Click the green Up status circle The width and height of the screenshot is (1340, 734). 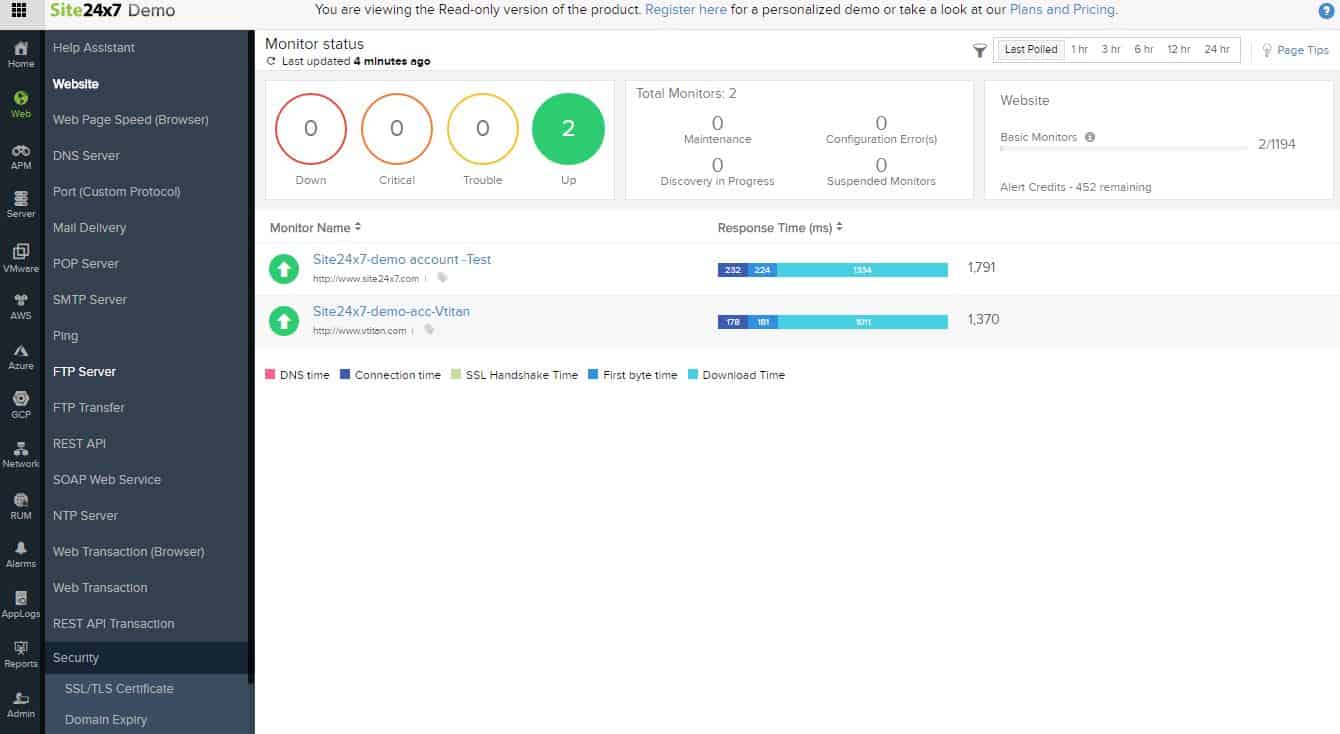[x=569, y=128]
